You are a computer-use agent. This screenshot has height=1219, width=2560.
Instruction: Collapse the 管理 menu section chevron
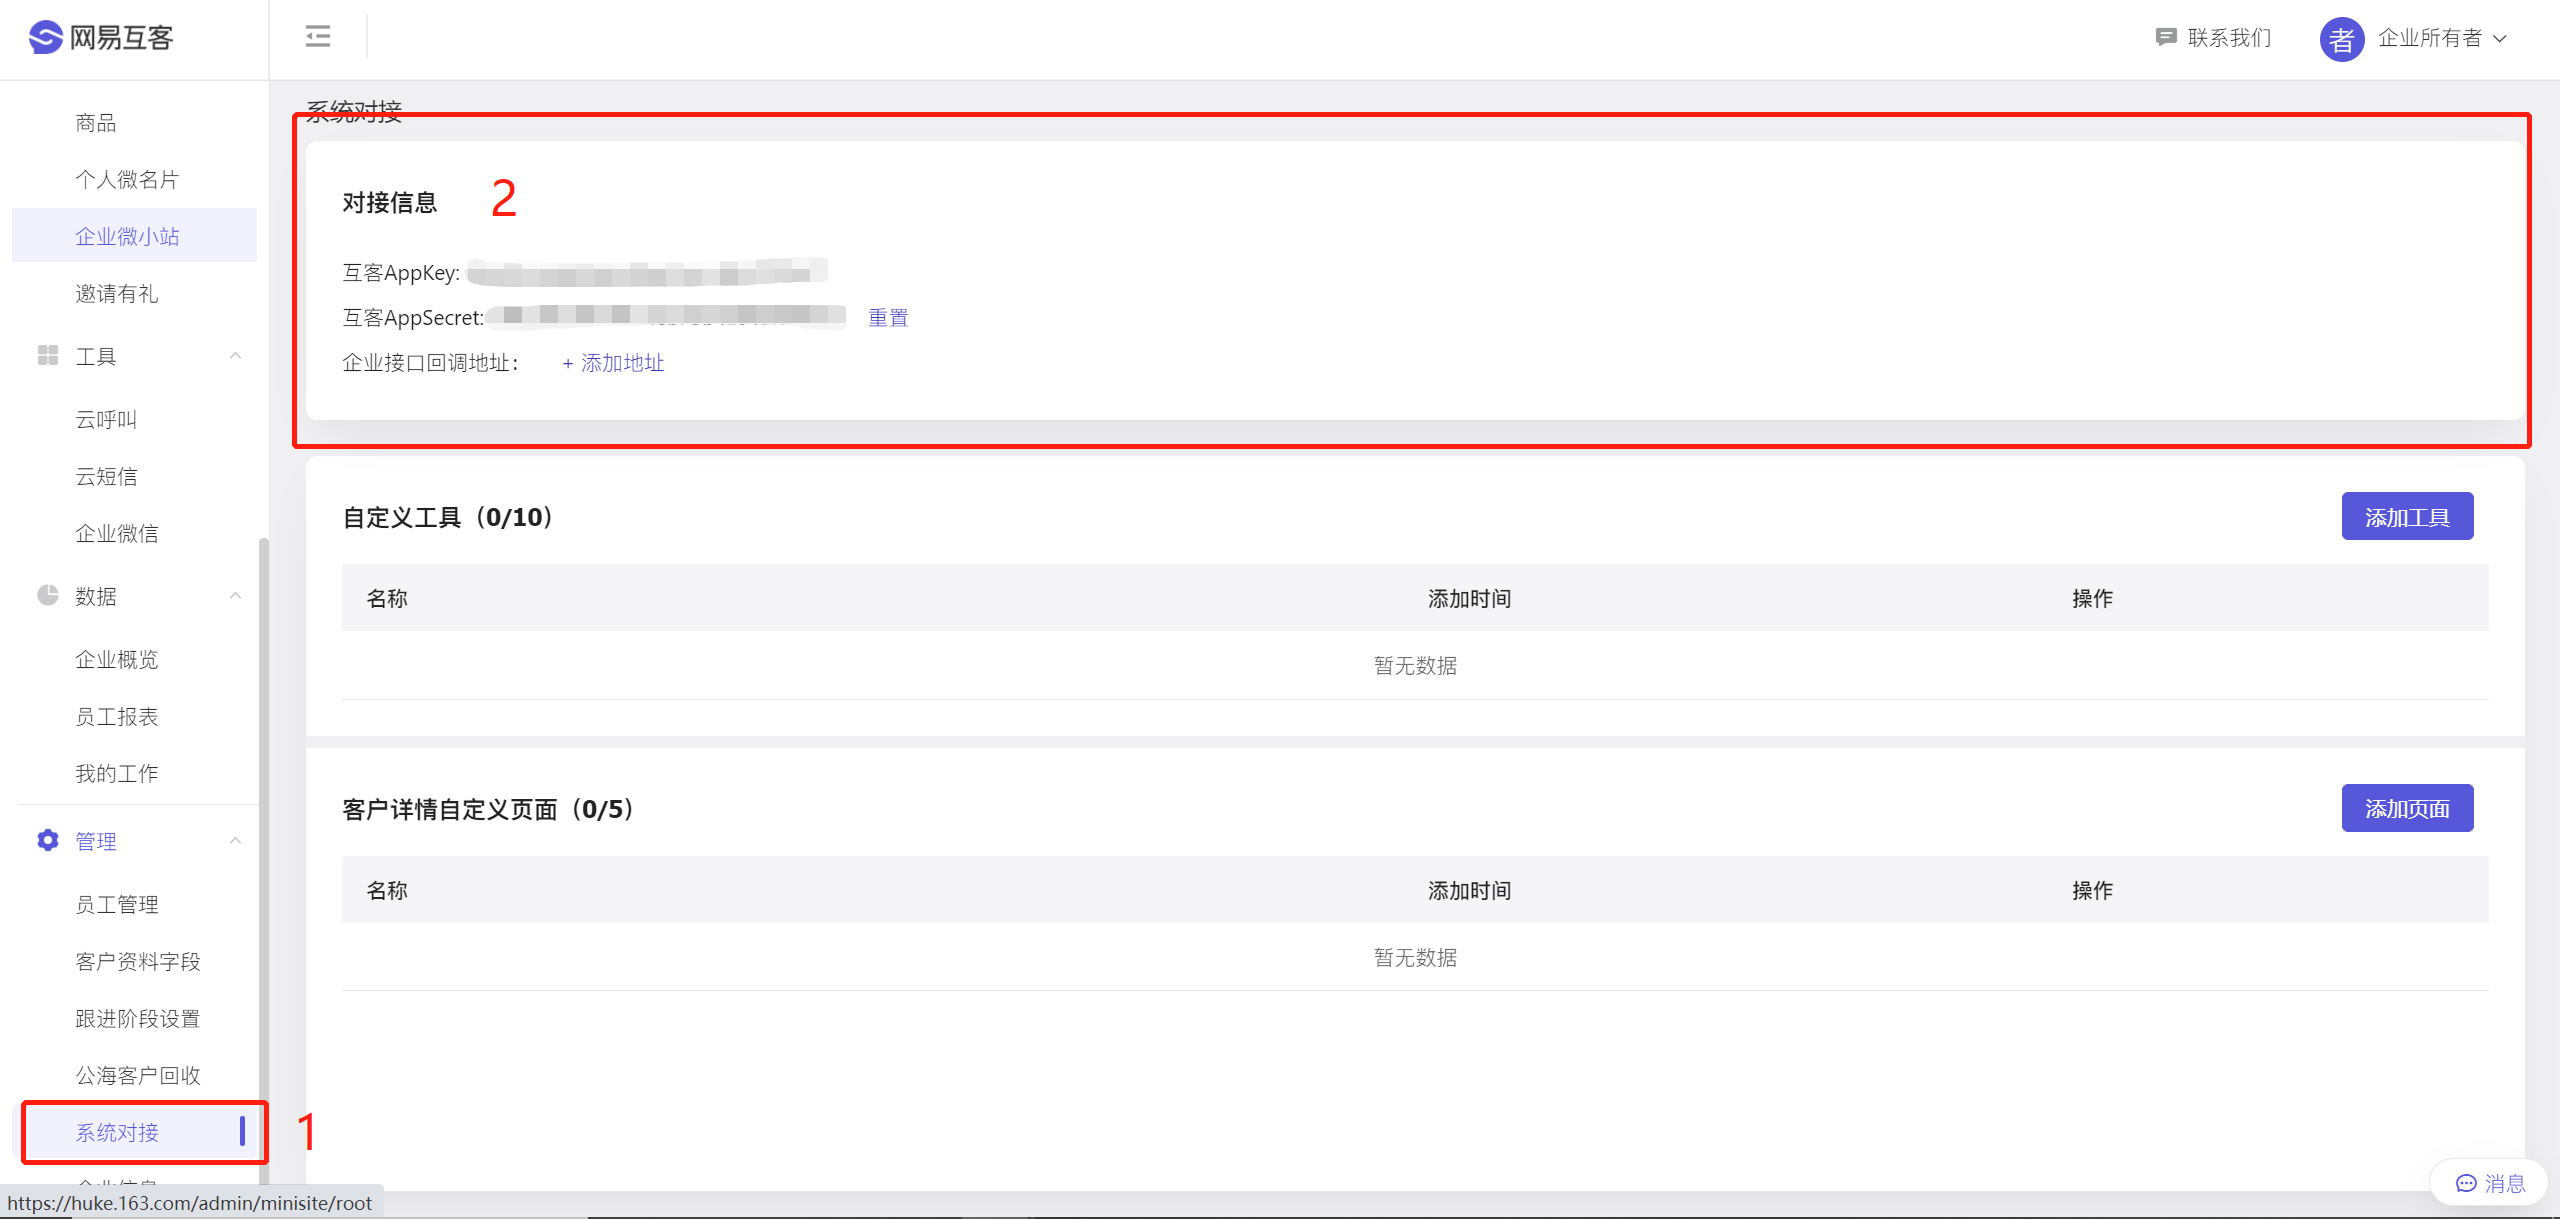(236, 841)
